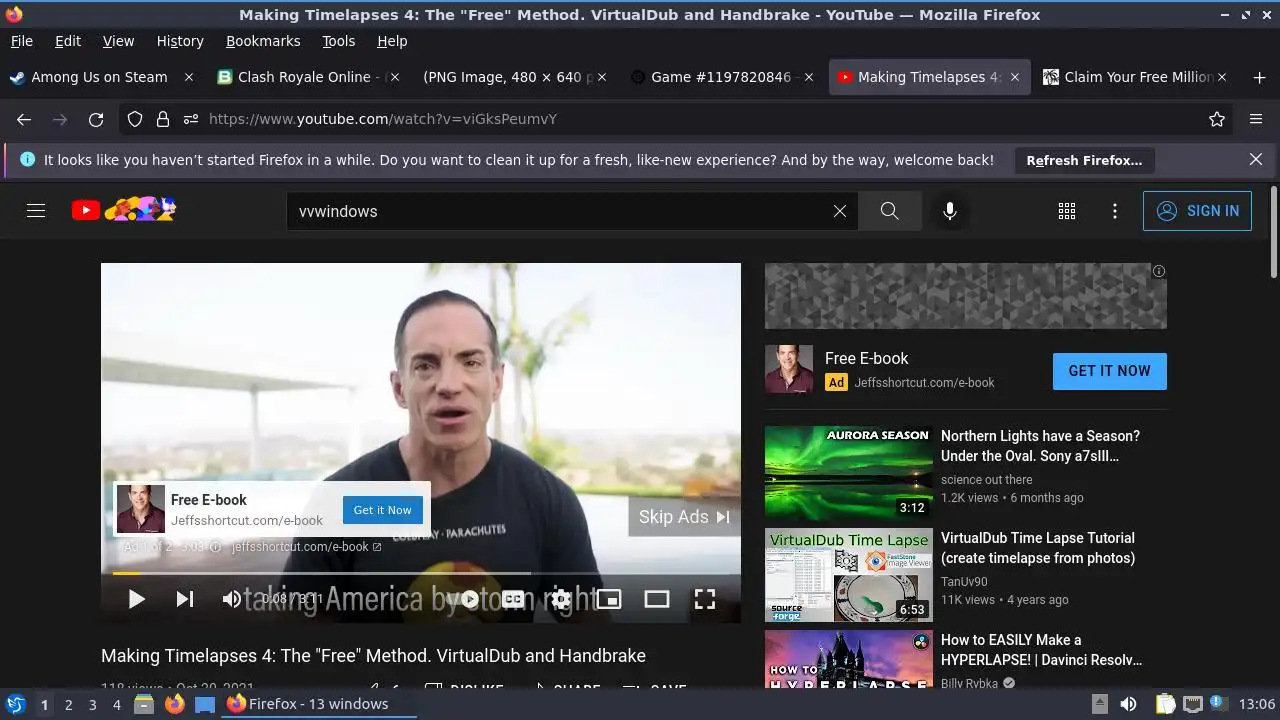The image size is (1280, 720).
Task: Open Firefox - 13 windows taskbar entry
Action: pyautogui.click(x=317, y=704)
